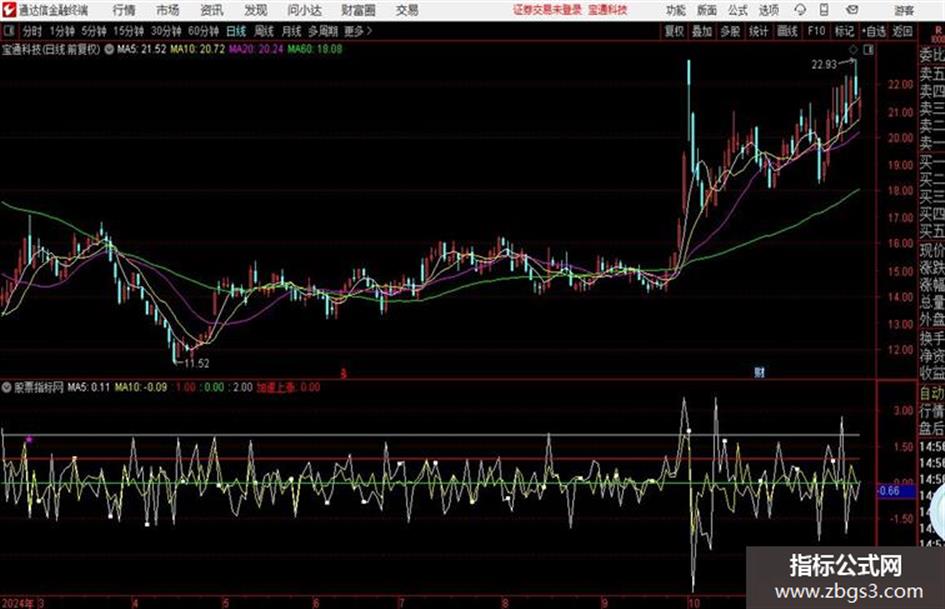Expand the 股票指标网 indicator dropdown arrow
Screen dimensions: 945x609
7,387
